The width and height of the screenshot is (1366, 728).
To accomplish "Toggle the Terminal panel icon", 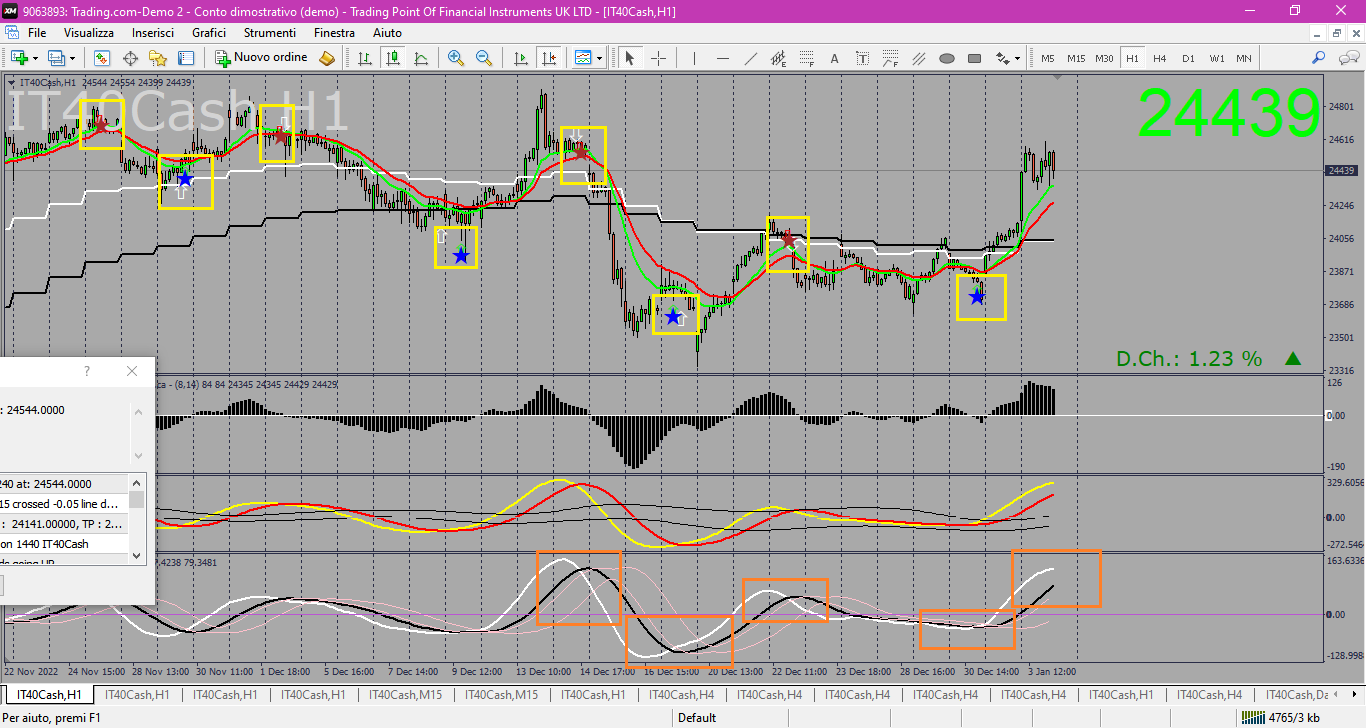I will click(186, 58).
